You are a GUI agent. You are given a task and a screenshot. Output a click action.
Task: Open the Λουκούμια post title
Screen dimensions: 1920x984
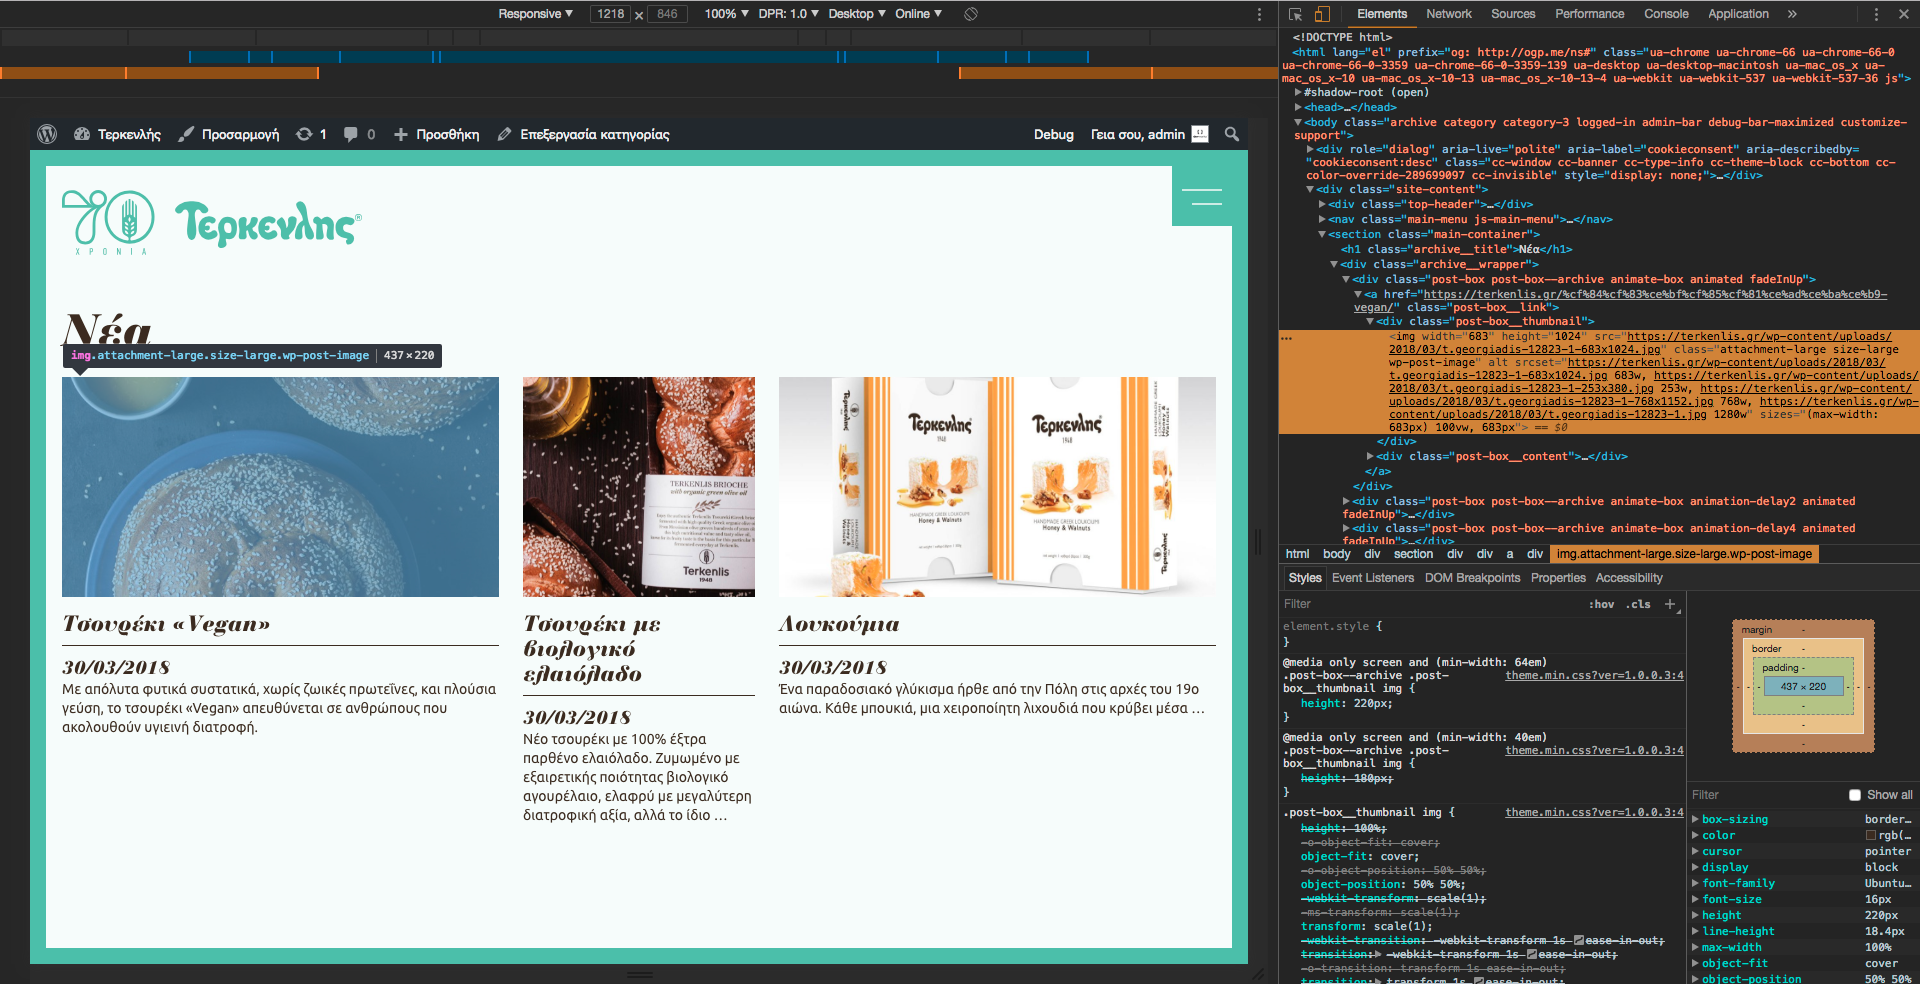coord(839,624)
